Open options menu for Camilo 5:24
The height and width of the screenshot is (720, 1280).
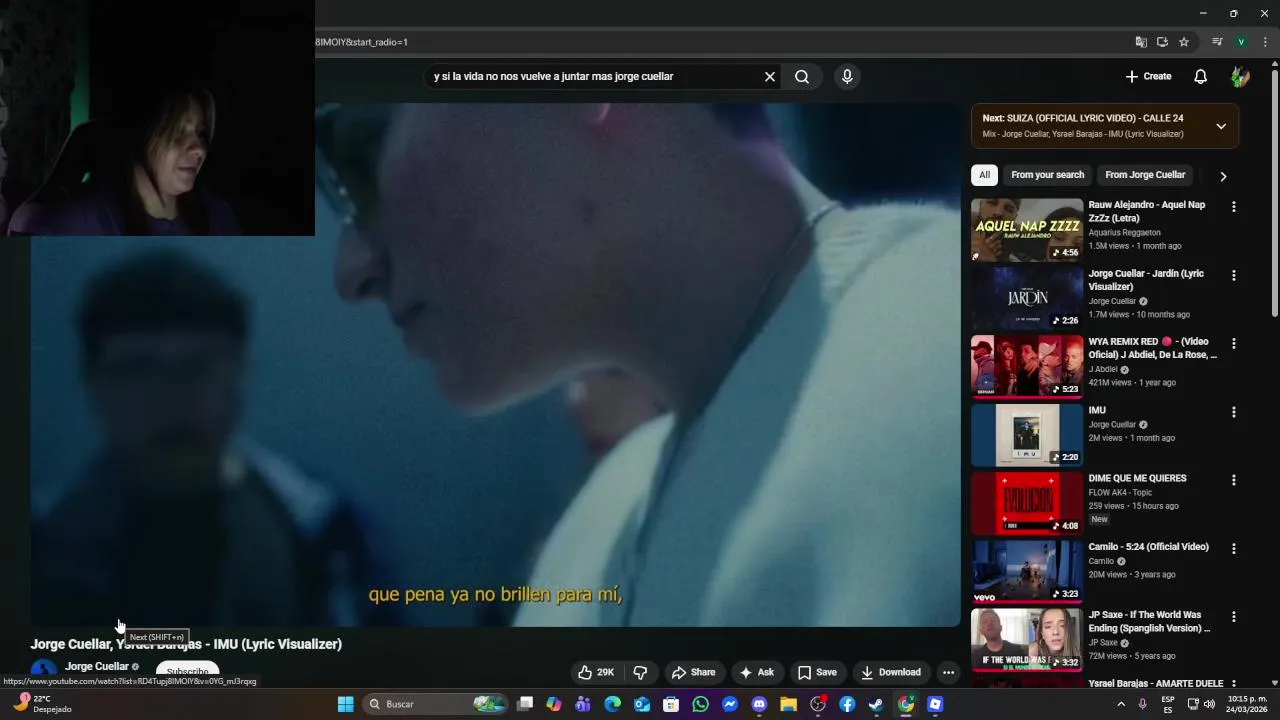(1234, 549)
